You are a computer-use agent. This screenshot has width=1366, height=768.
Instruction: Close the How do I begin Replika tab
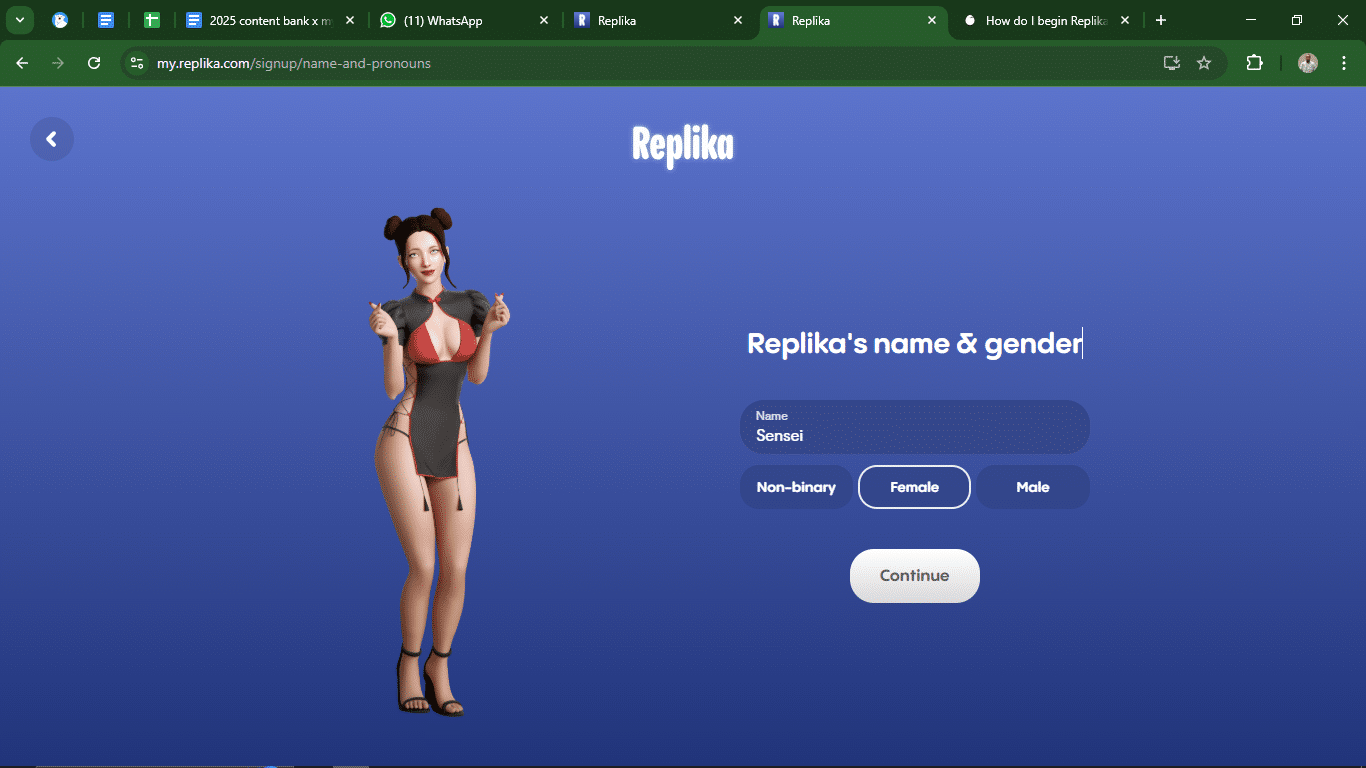[1125, 20]
